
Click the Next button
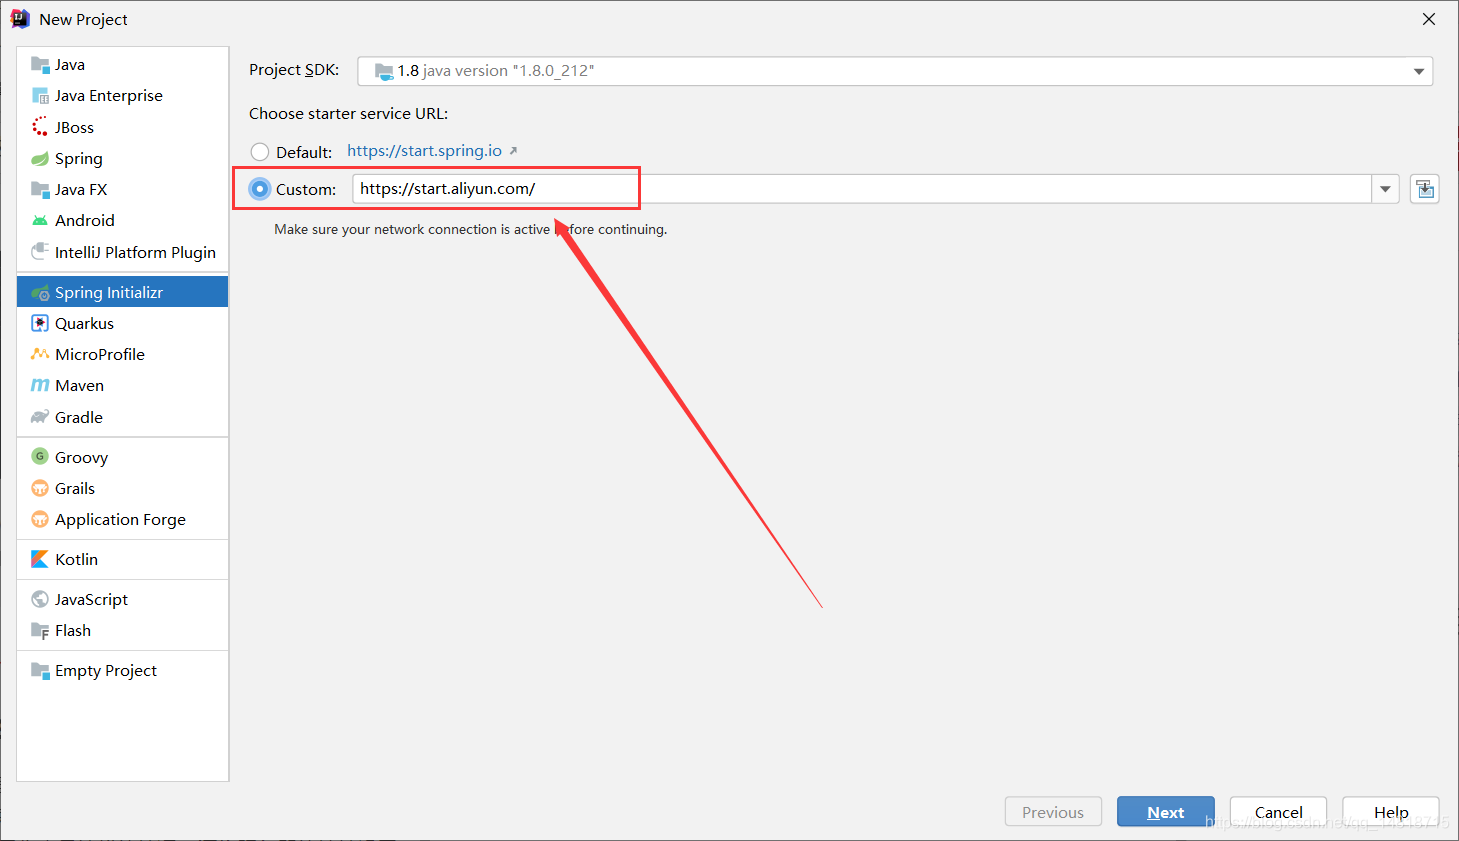coord(1166,812)
